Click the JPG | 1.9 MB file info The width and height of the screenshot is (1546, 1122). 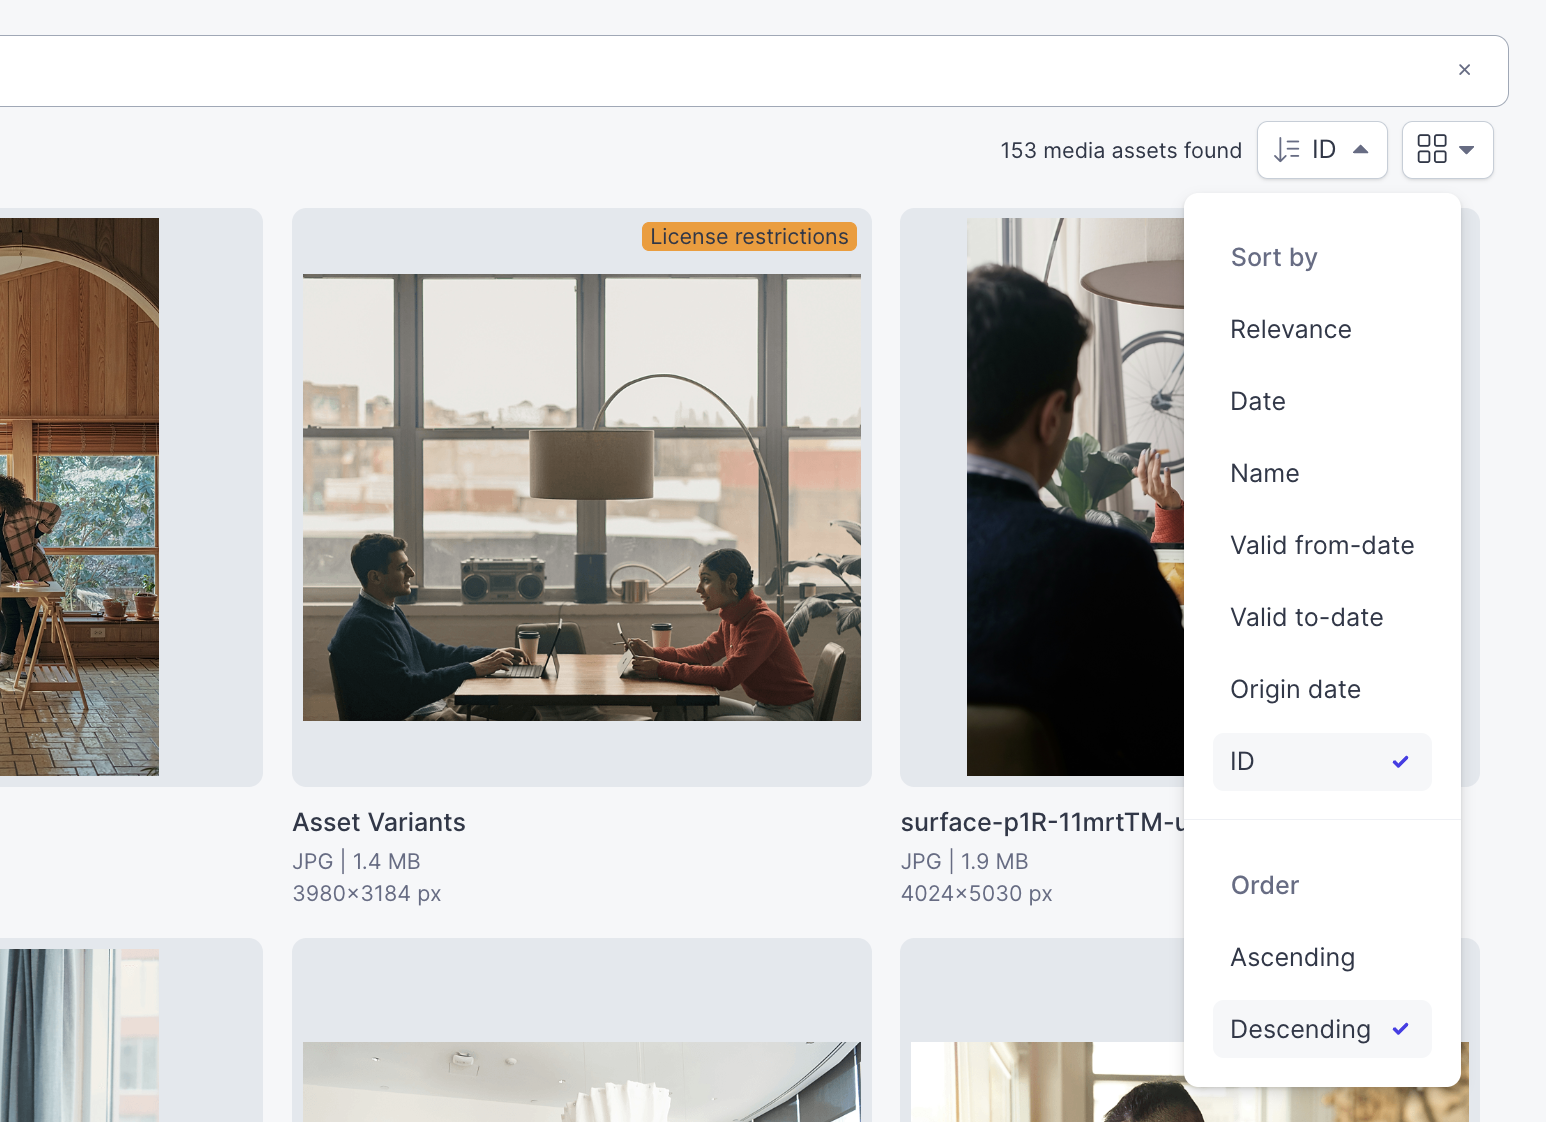point(964,861)
